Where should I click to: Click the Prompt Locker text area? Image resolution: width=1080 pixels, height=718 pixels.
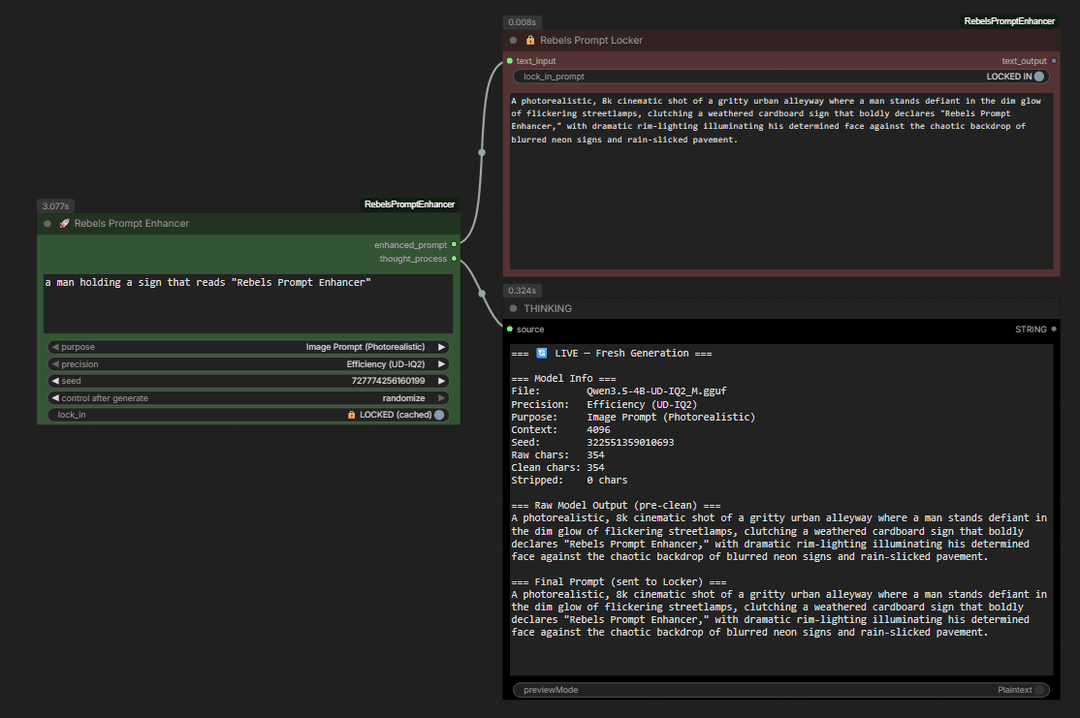pos(781,180)
